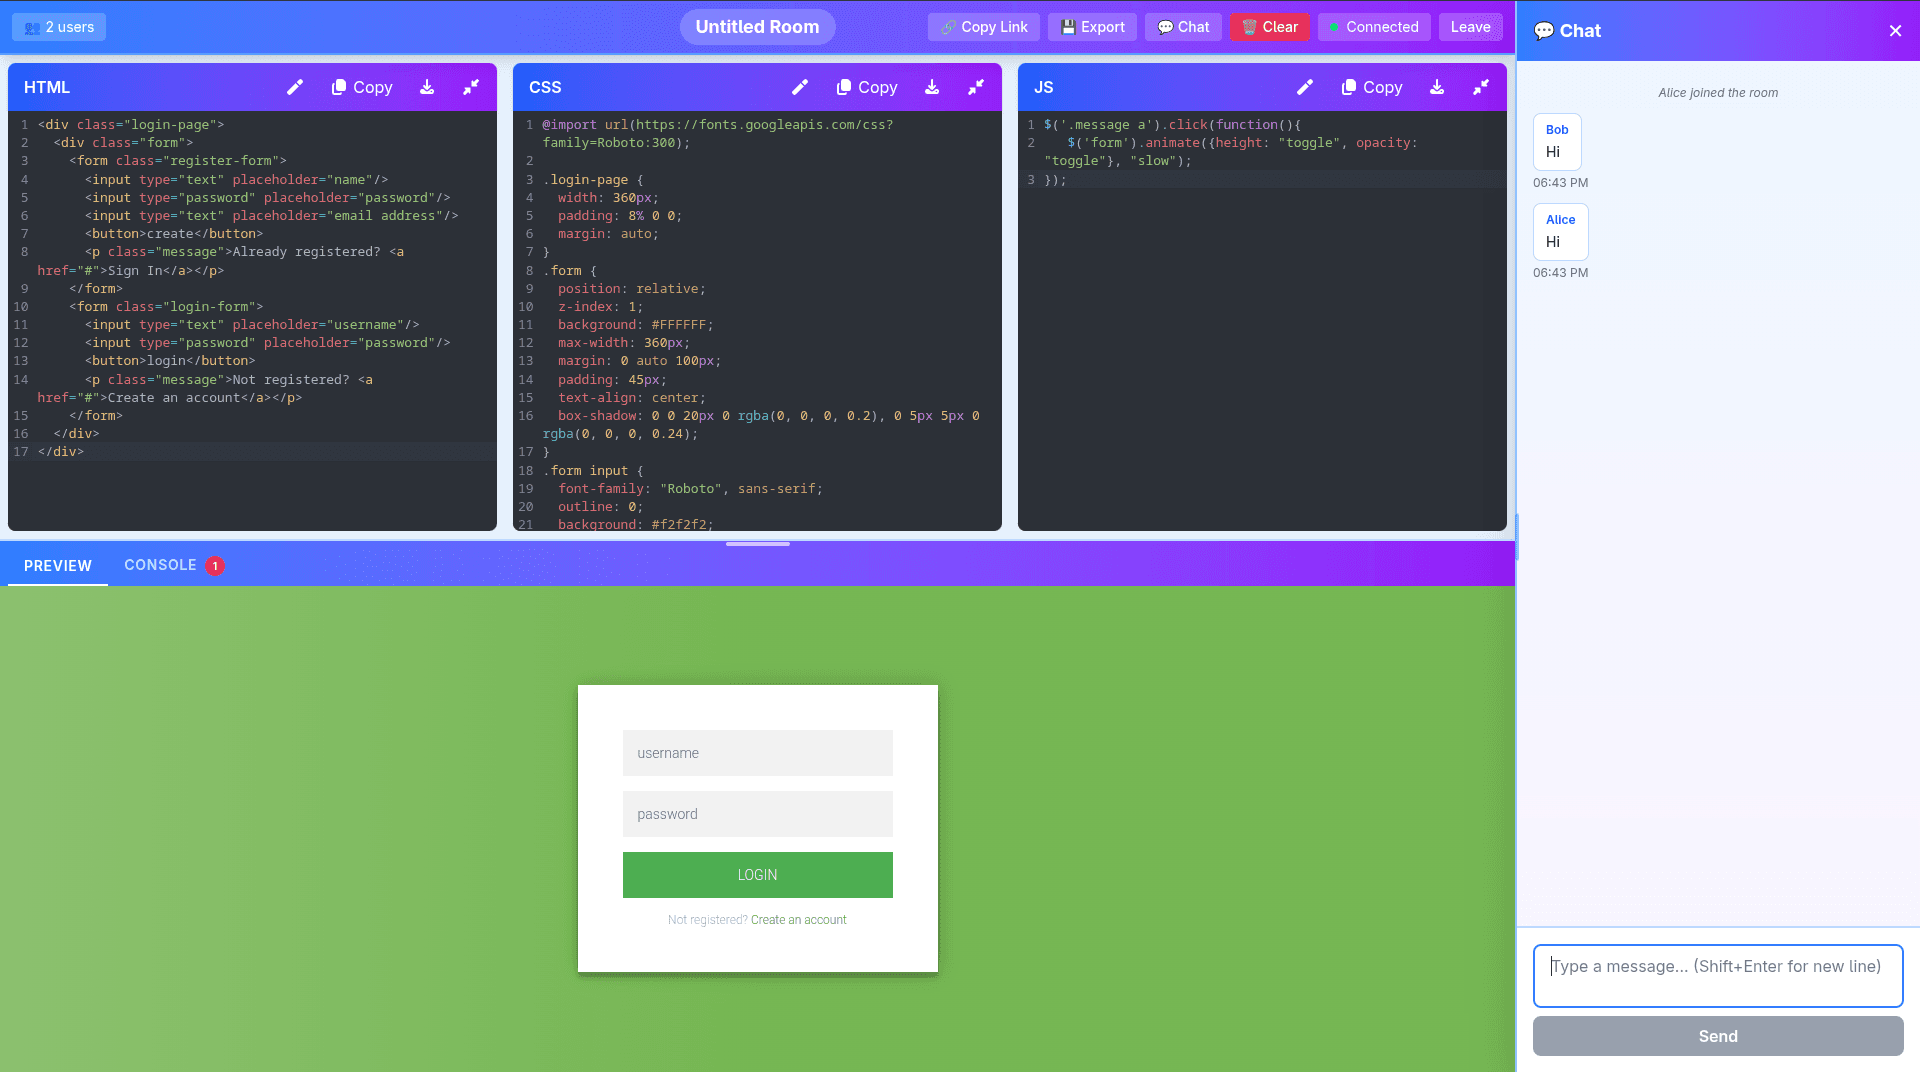Click the JS panel edit pencil icon

[1305, 87]
